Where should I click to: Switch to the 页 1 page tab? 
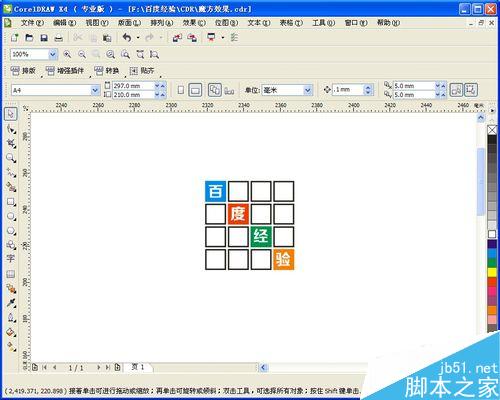pos(138,367)
